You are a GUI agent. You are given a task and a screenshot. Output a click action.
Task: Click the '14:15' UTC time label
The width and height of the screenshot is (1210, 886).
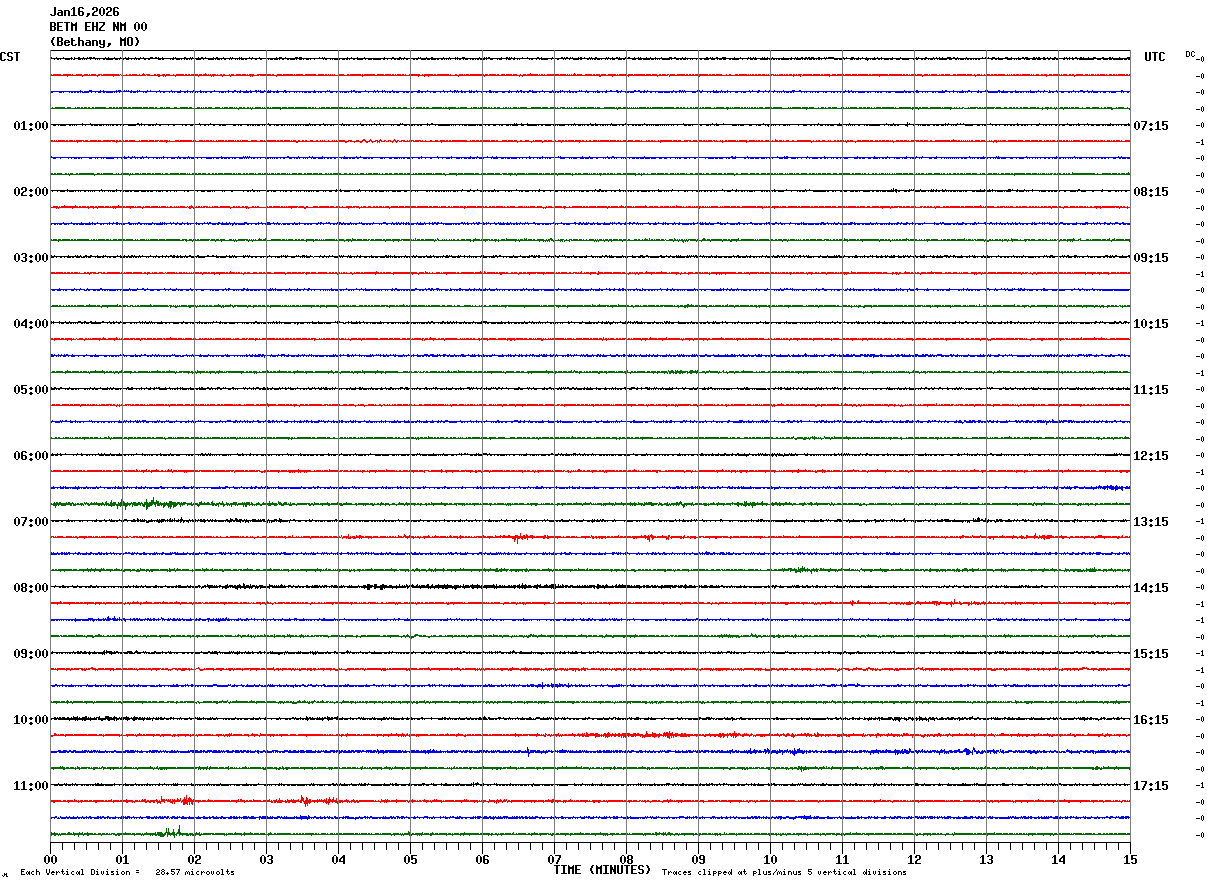[1150, 588]
